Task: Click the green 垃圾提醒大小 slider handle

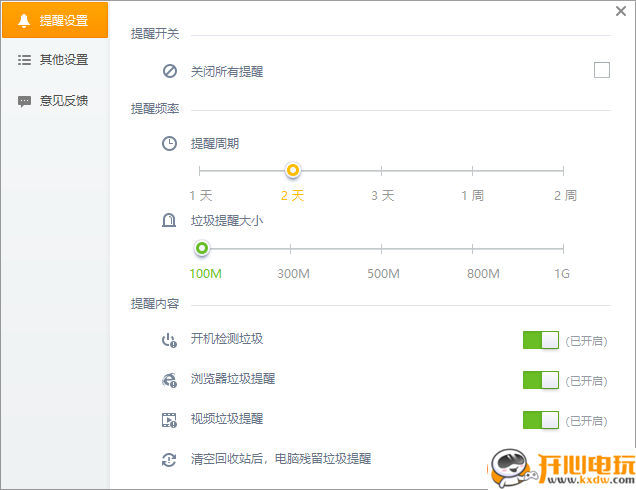Action: [x=202, y=248]
